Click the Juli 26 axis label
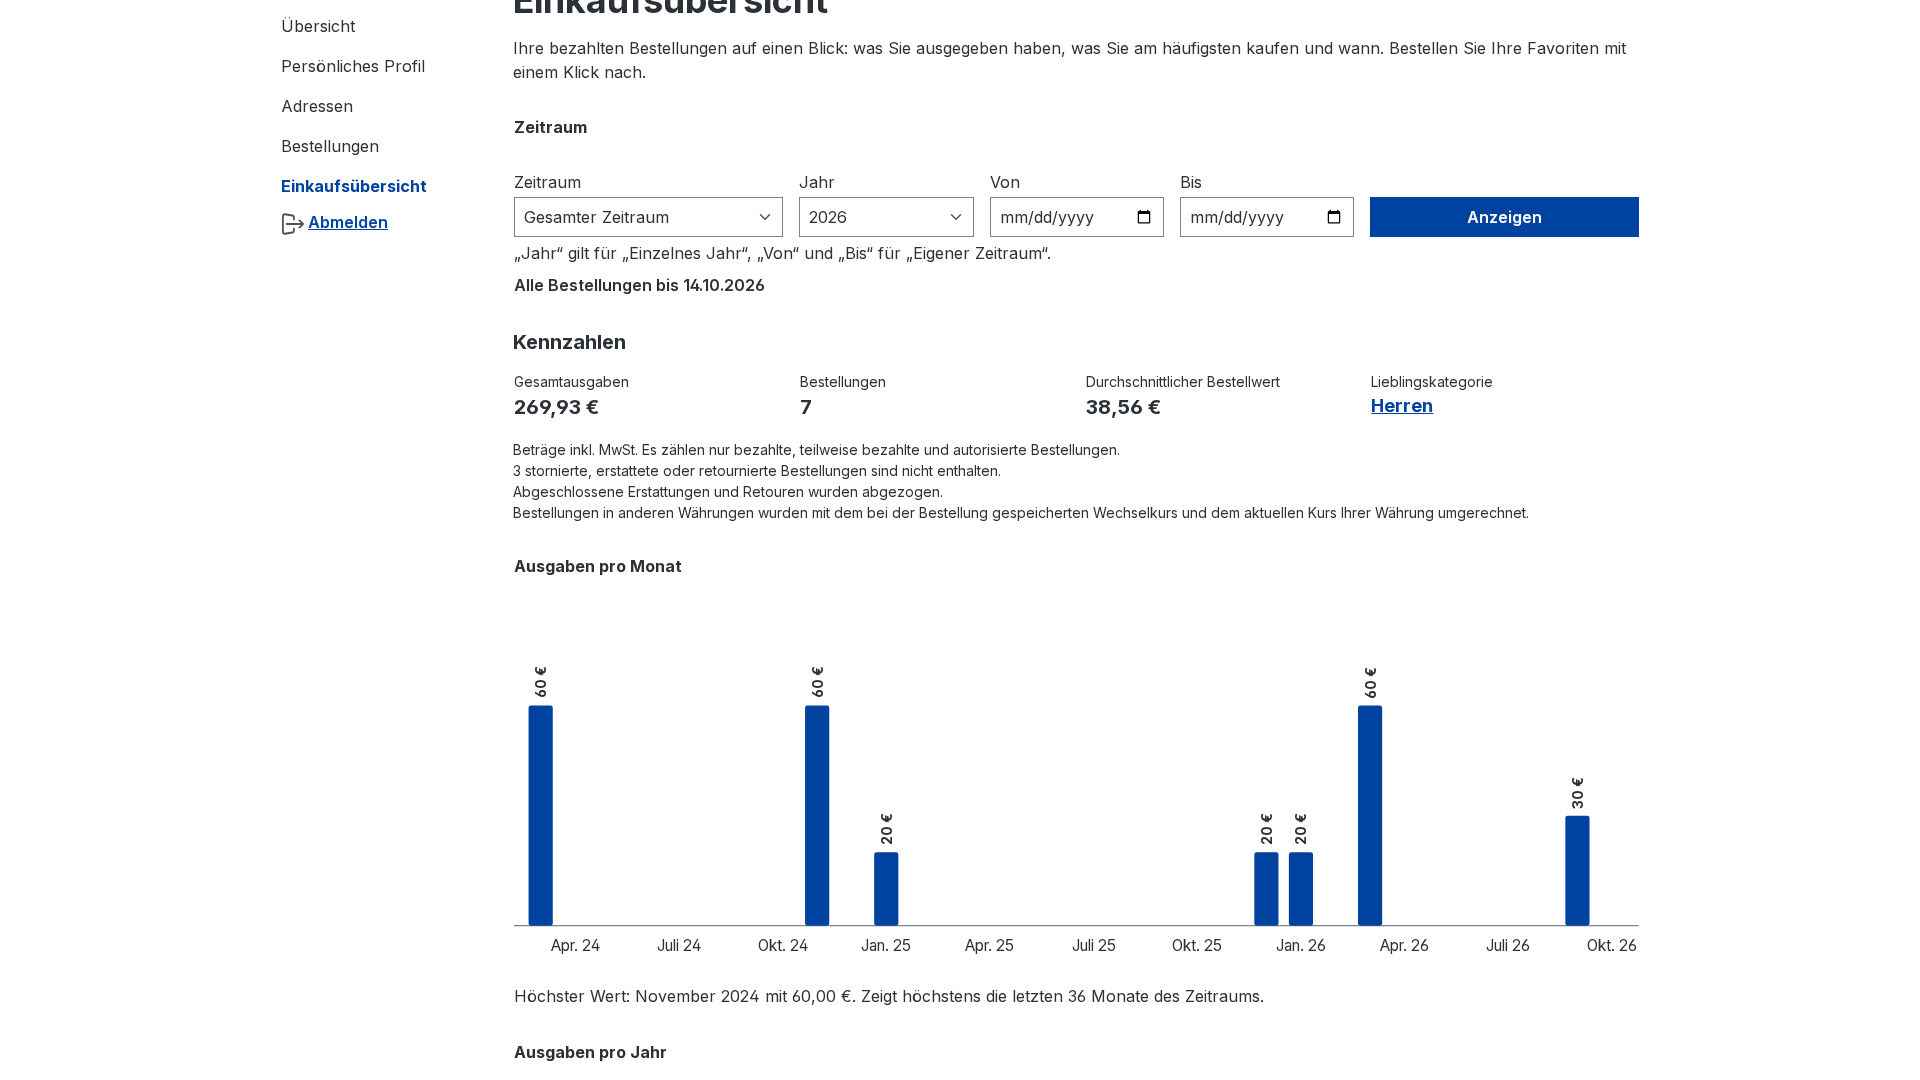Screen dimensions: 1920x1080 (1508, 945)
